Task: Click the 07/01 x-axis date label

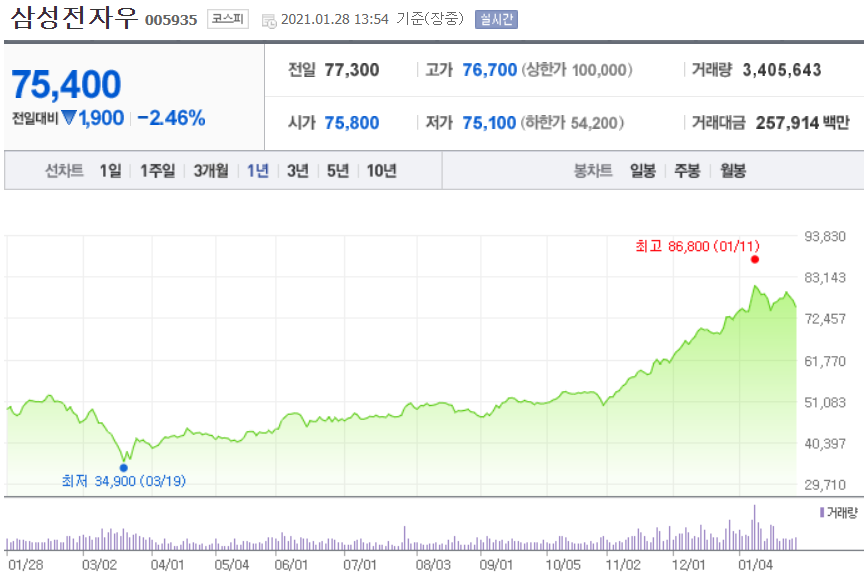Action: [x=360, y=565]
